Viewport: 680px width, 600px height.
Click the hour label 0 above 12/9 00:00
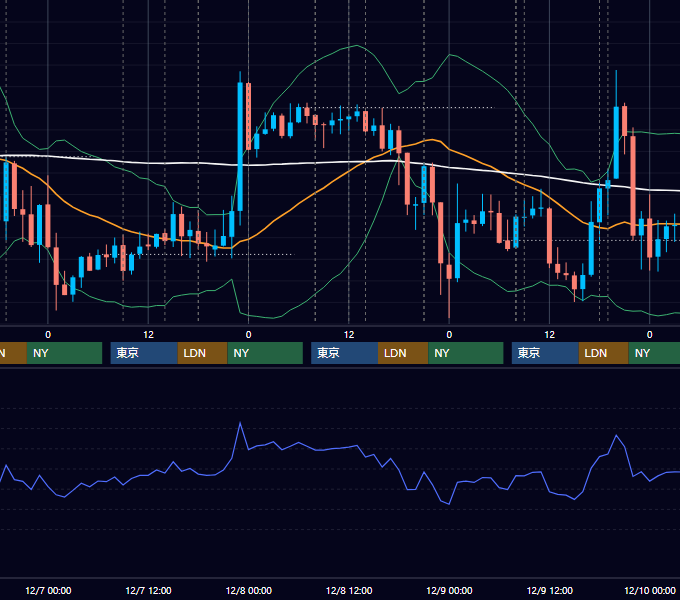point(449,335)
